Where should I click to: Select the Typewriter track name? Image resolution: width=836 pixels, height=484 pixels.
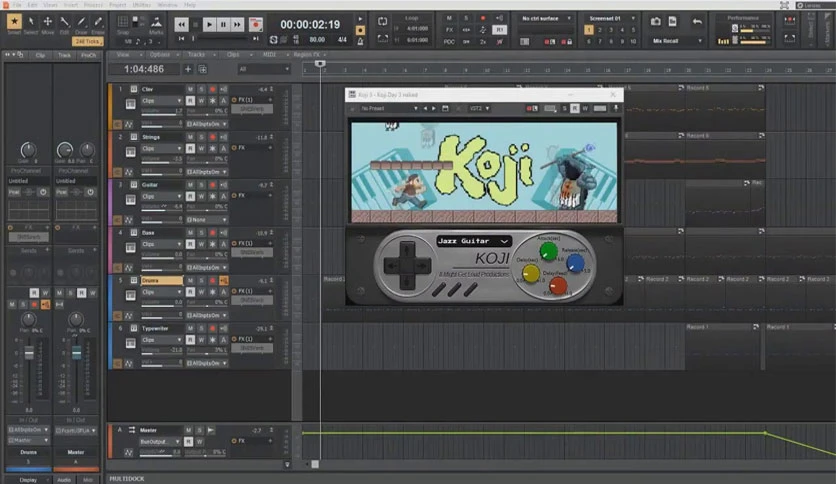coord(162,328)
